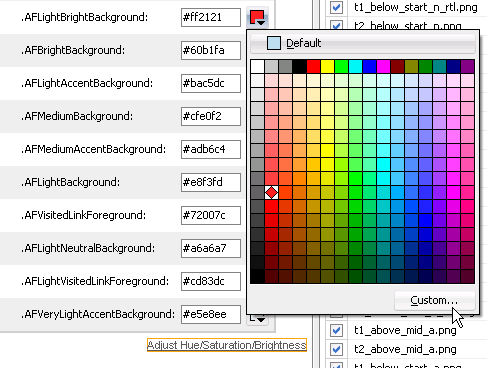487x368 pixels.
Task: Pick cyan in the top basic colors row
Action: click(x=355, y=67)
